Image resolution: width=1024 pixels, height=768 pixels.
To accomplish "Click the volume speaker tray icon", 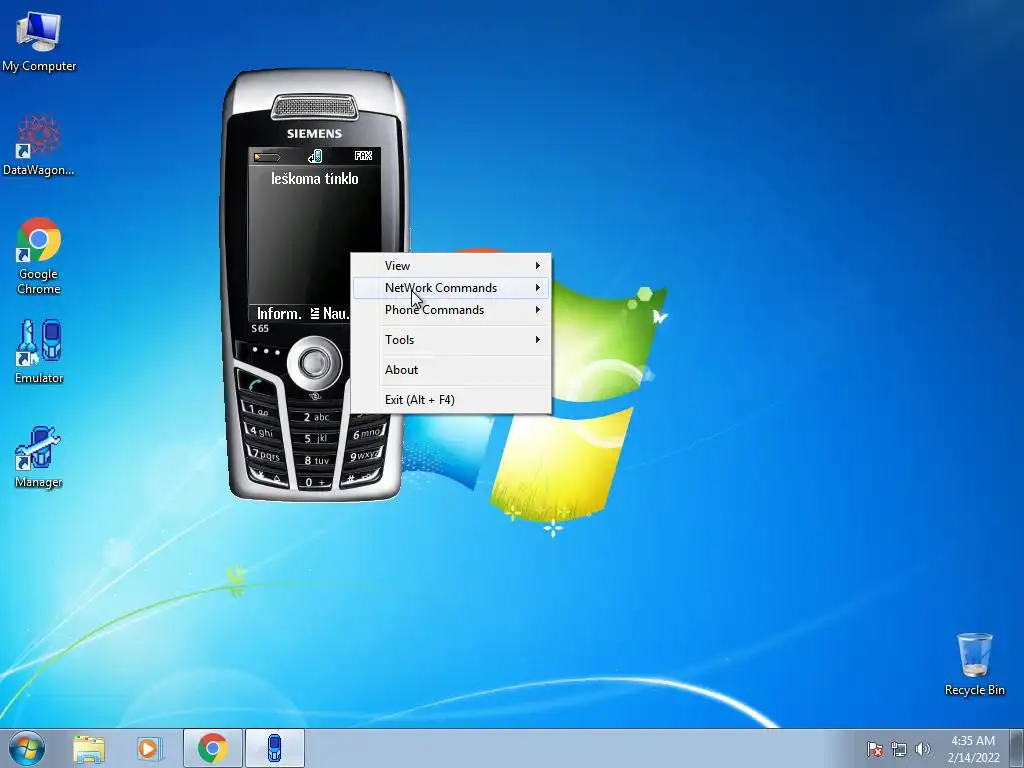I will [922, 749].
